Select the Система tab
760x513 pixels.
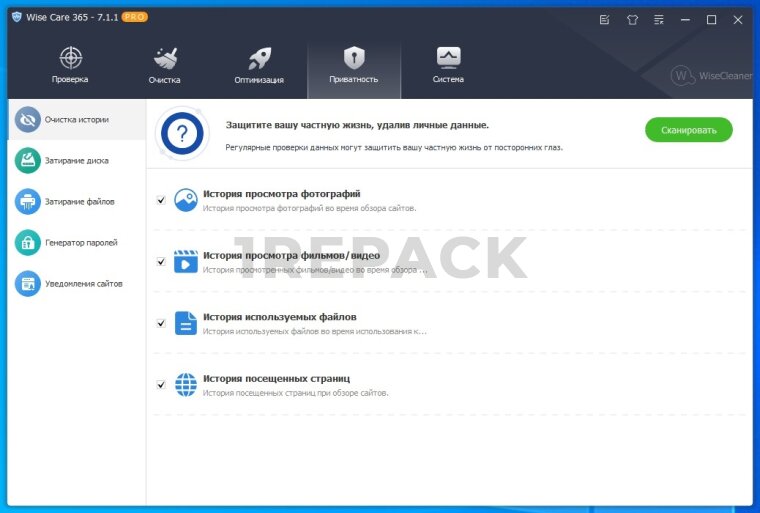click(x=448, y=66)
